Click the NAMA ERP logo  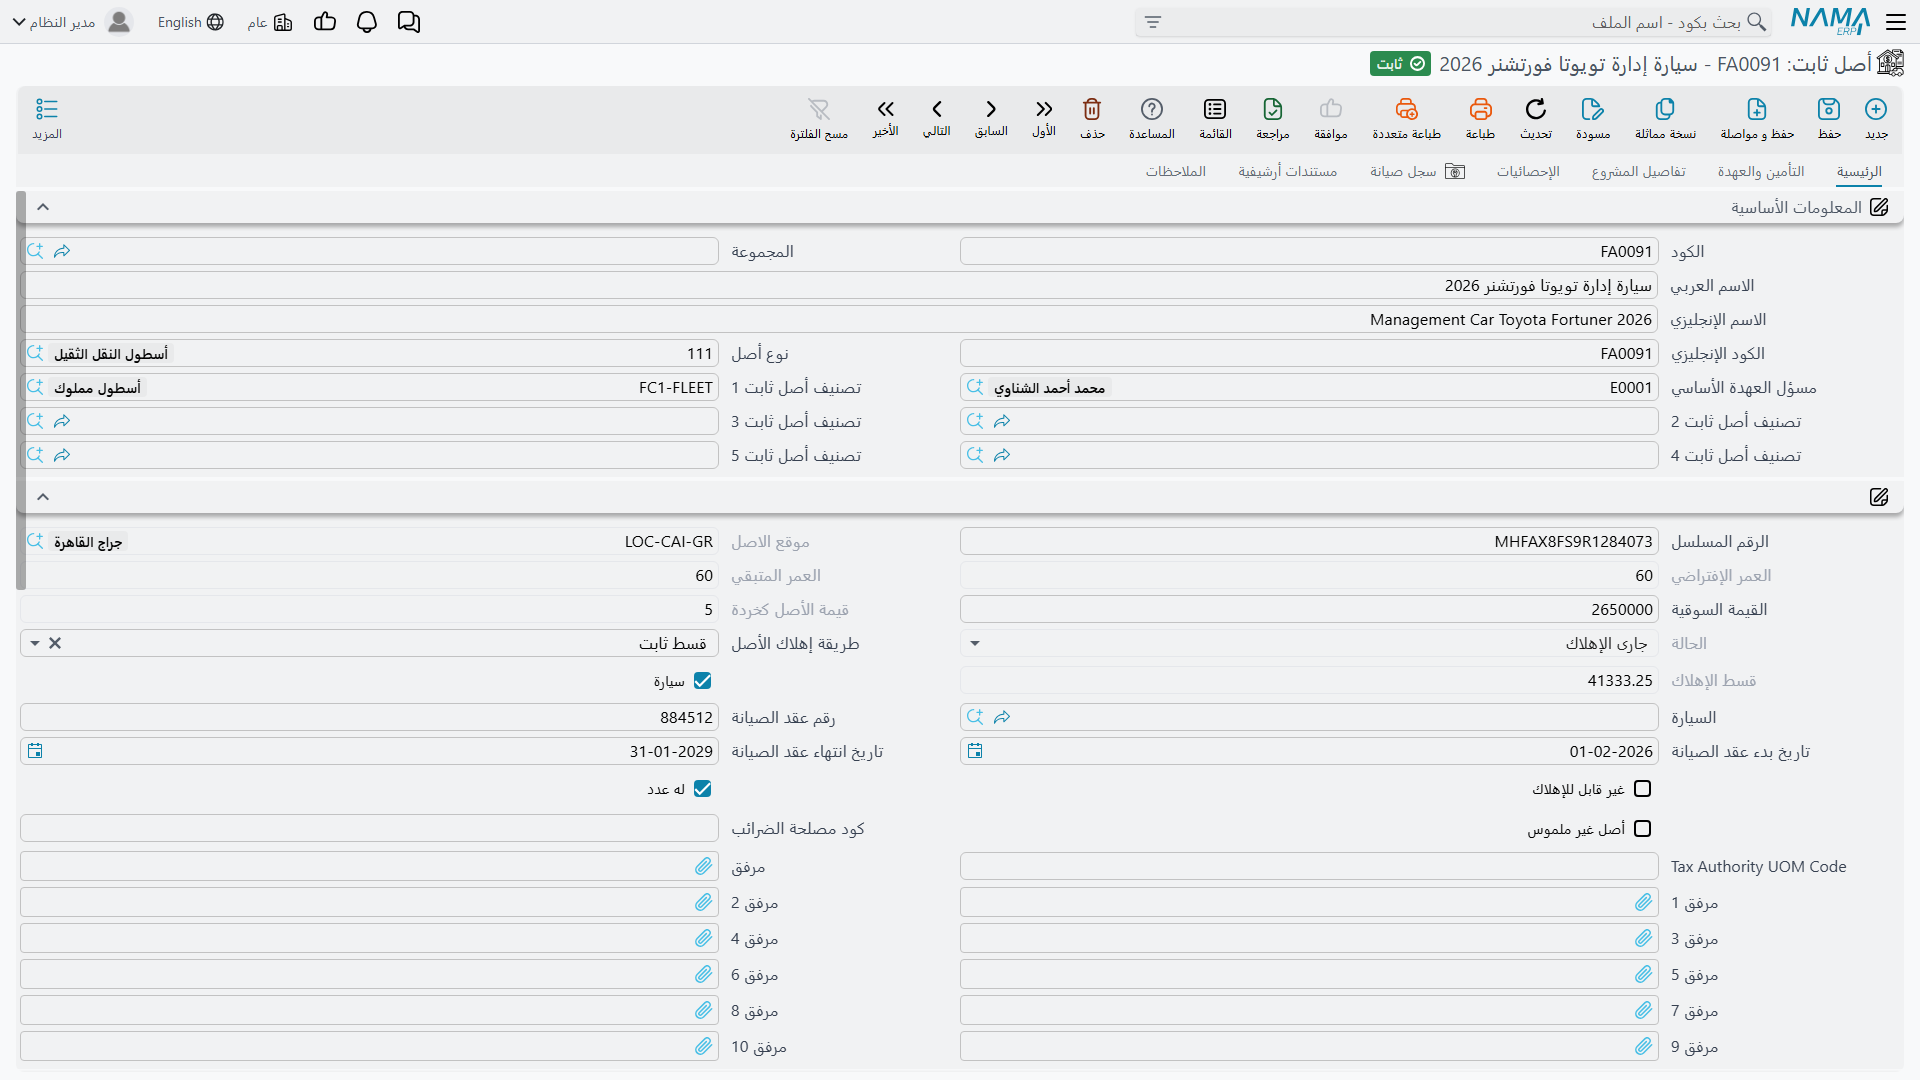tap(1830, 21)
